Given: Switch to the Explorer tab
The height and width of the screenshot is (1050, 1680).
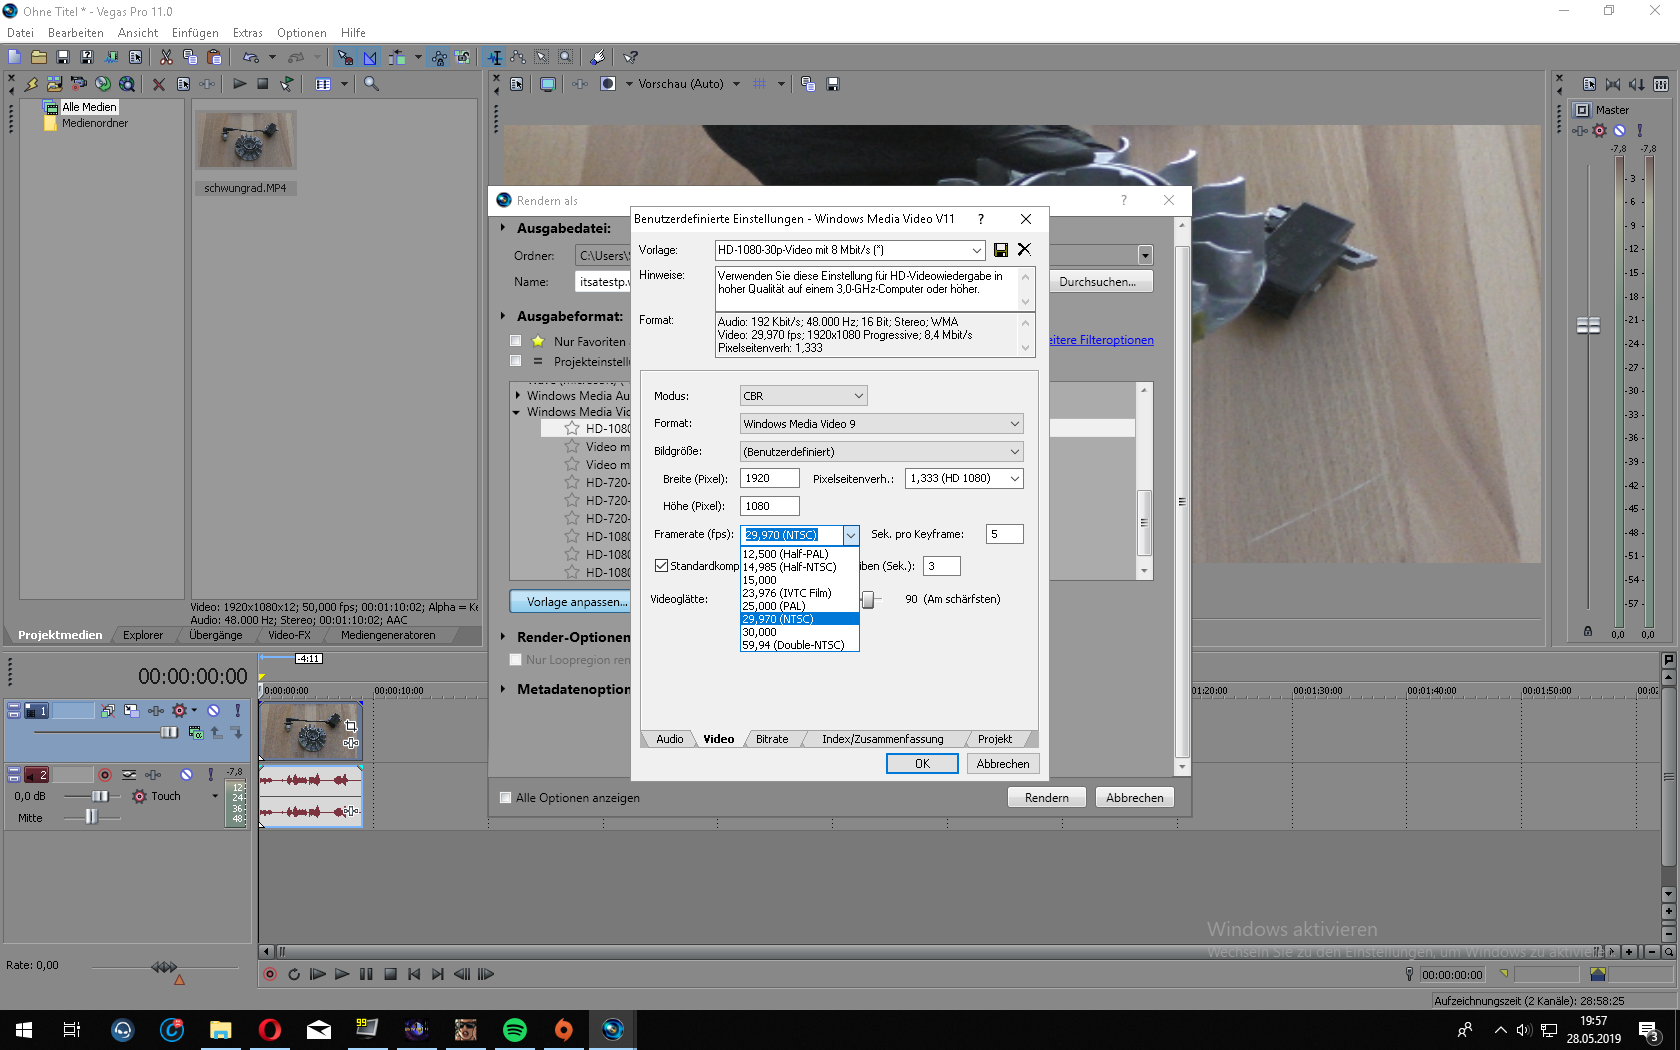Looking at the screenshot, I should coord(143,635).
